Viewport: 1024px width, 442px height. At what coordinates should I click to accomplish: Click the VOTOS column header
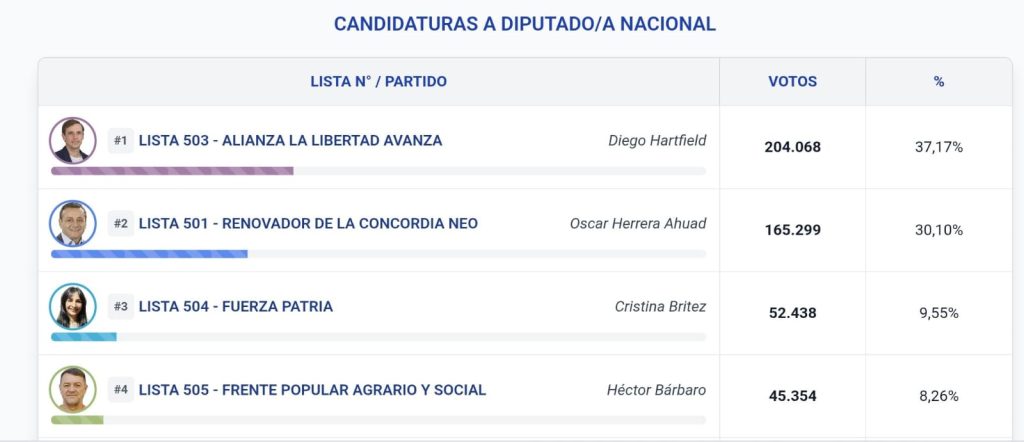point(792,82)
